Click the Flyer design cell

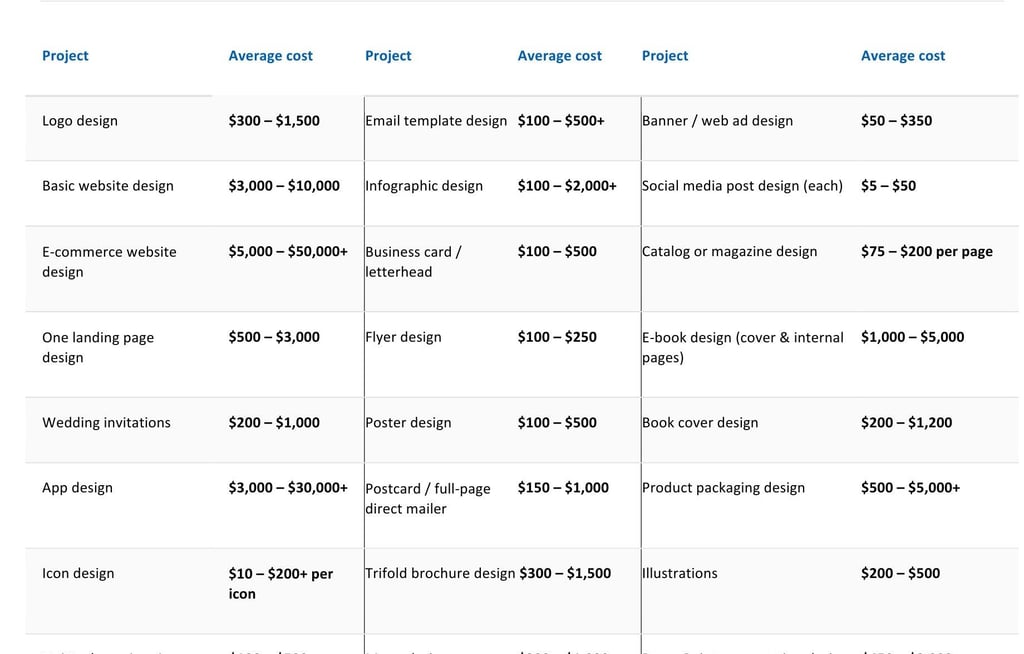403,337
